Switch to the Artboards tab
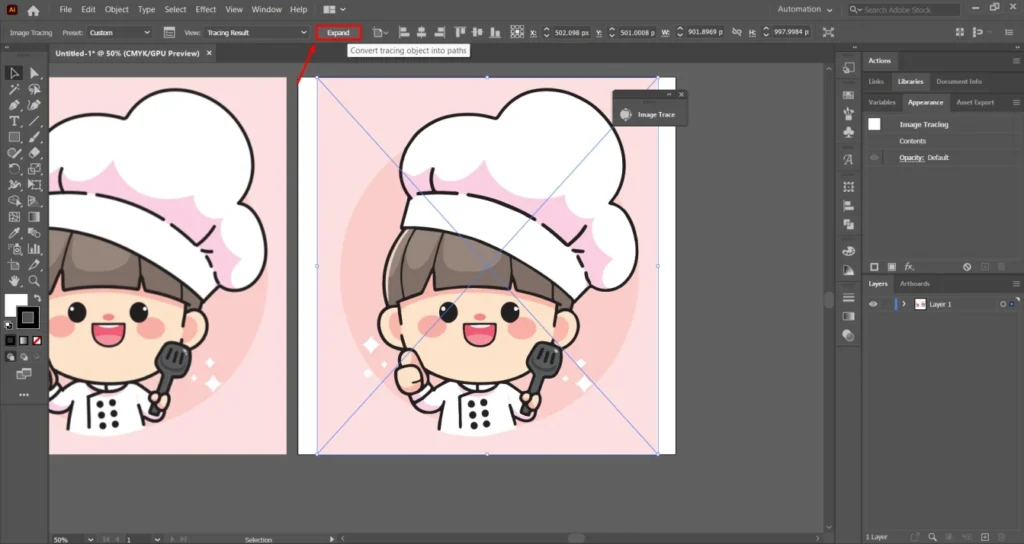 pyautogui.click(x=914, y=284)
